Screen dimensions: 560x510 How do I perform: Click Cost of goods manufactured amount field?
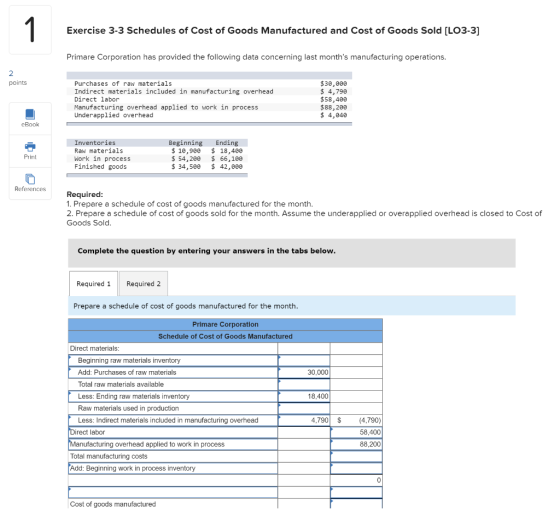356,504
